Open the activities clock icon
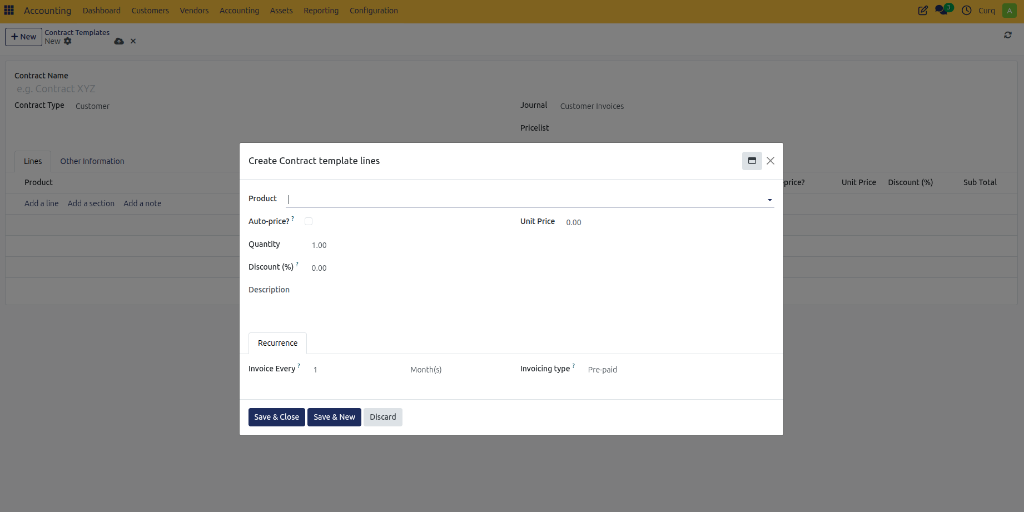 (x=967, y=10)
